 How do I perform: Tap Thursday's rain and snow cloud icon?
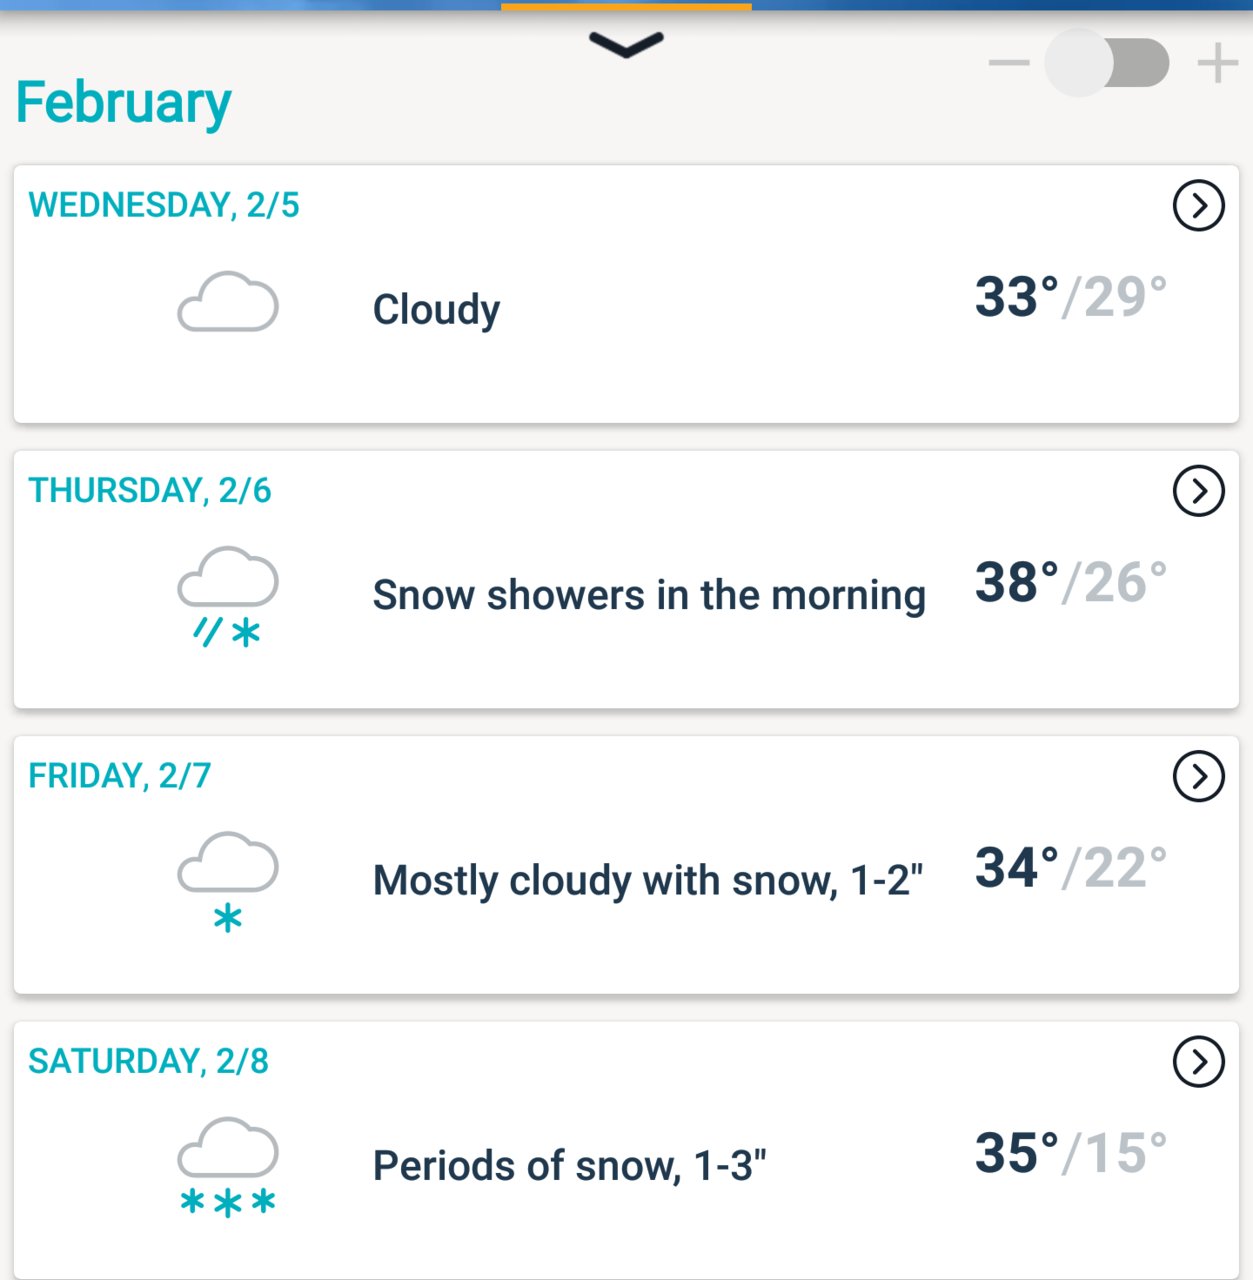point(228,596)
